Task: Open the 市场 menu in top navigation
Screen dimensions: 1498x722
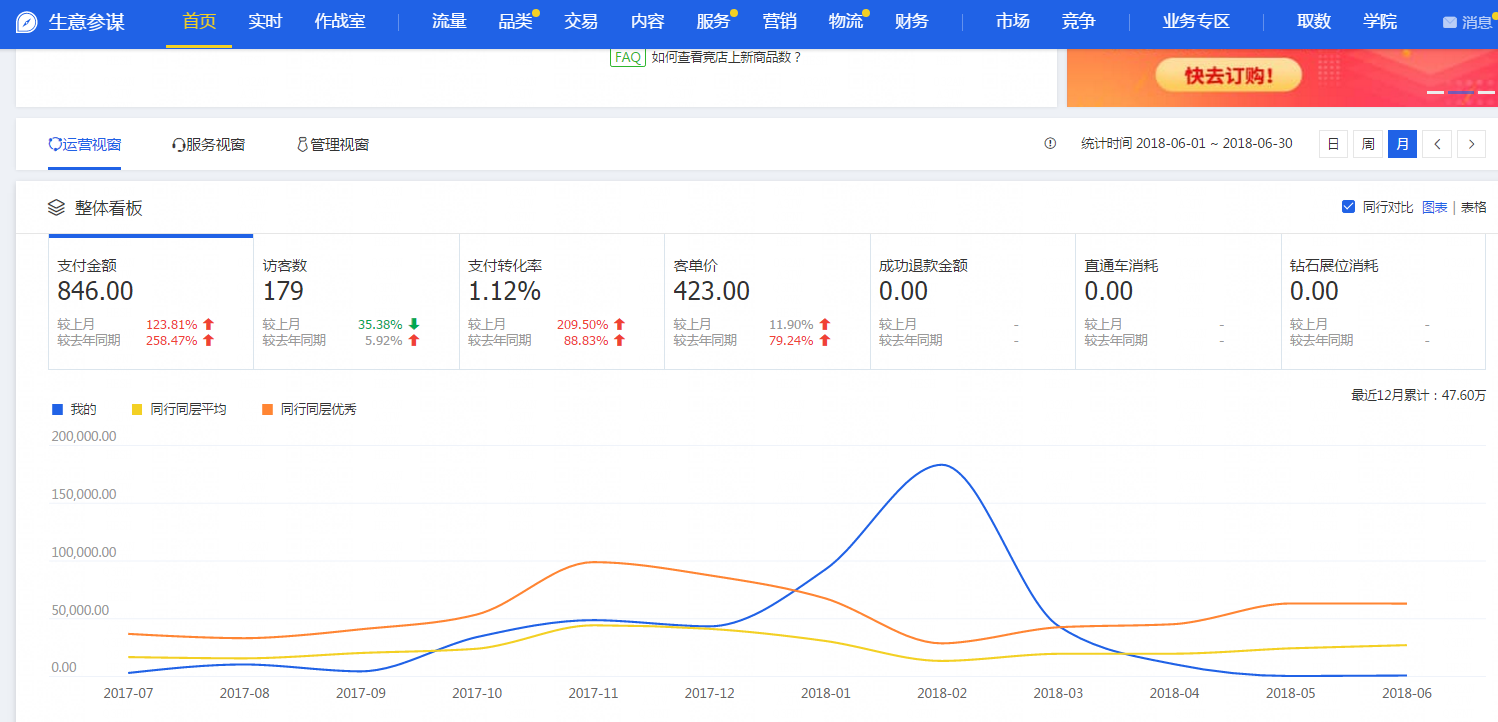Action: click(1013, 21)
